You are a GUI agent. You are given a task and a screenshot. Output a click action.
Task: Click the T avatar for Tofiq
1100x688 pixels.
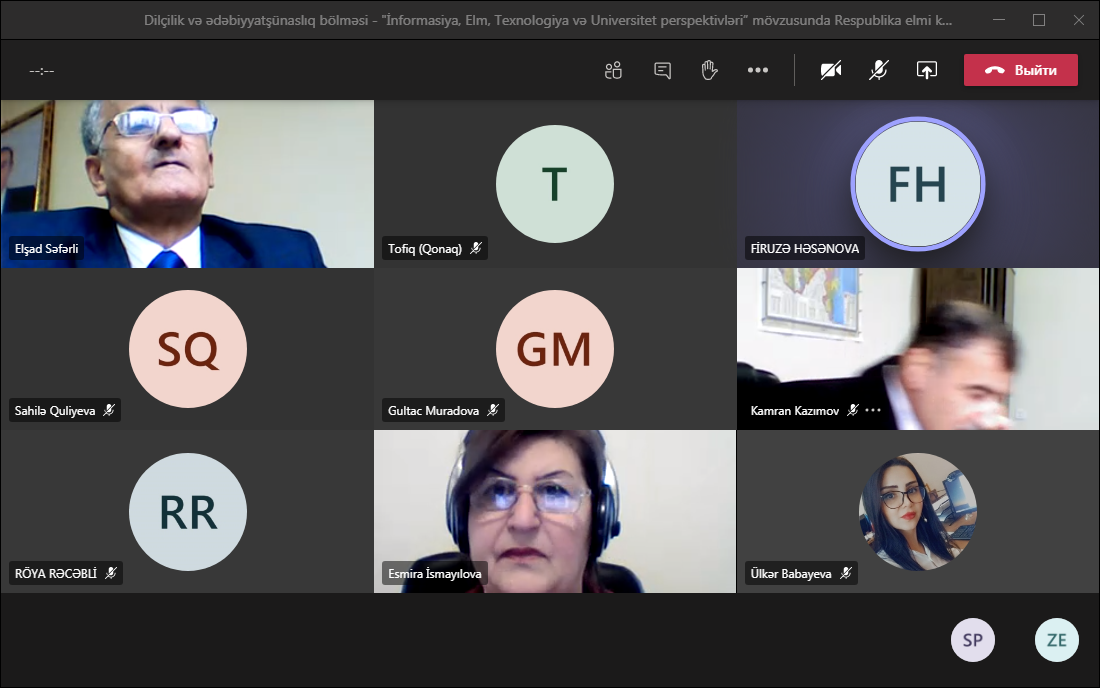(555, 184)
